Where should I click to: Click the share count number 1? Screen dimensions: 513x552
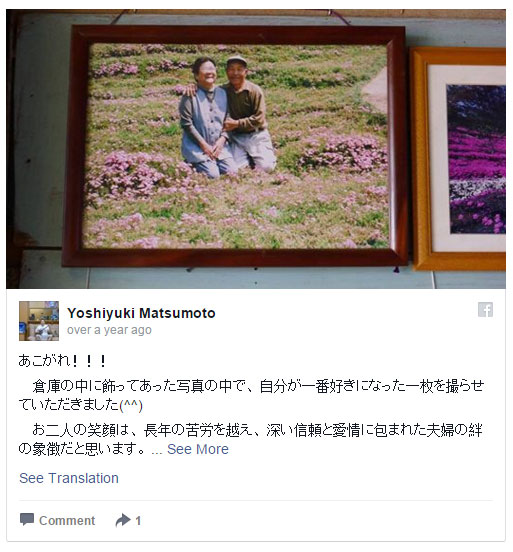coord(138,520)
